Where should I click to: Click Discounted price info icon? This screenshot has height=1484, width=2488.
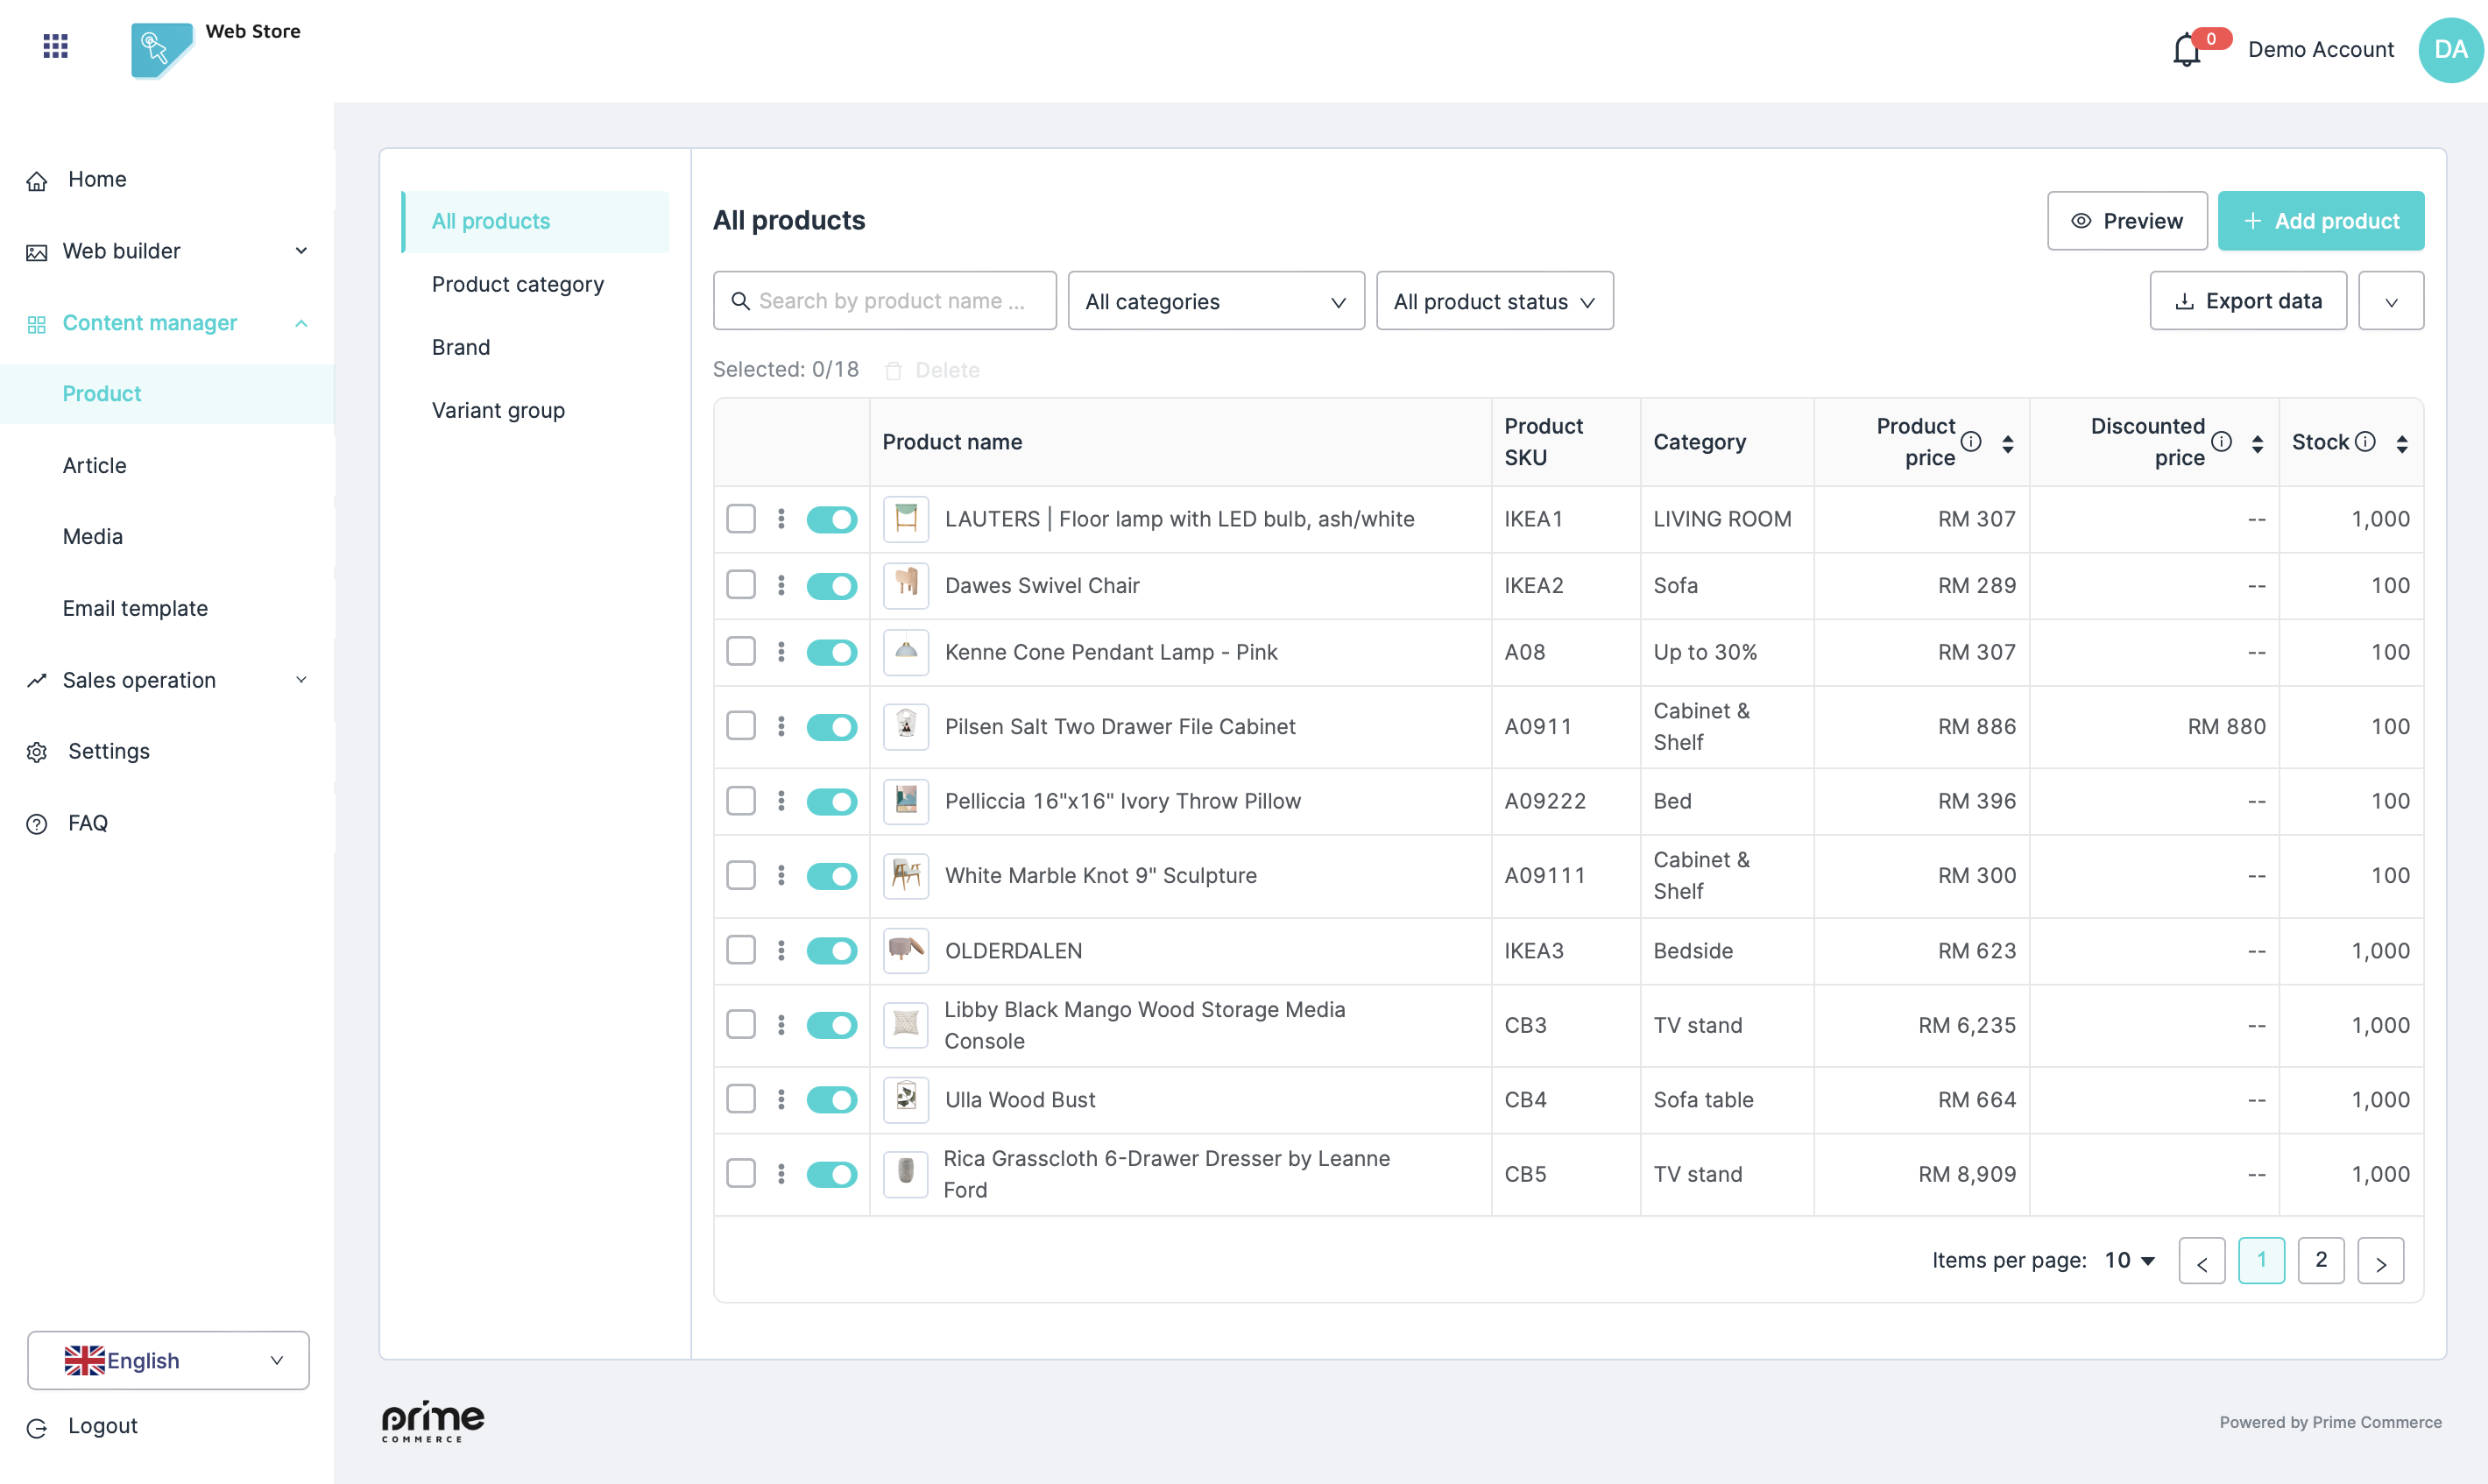point(2221,442)
